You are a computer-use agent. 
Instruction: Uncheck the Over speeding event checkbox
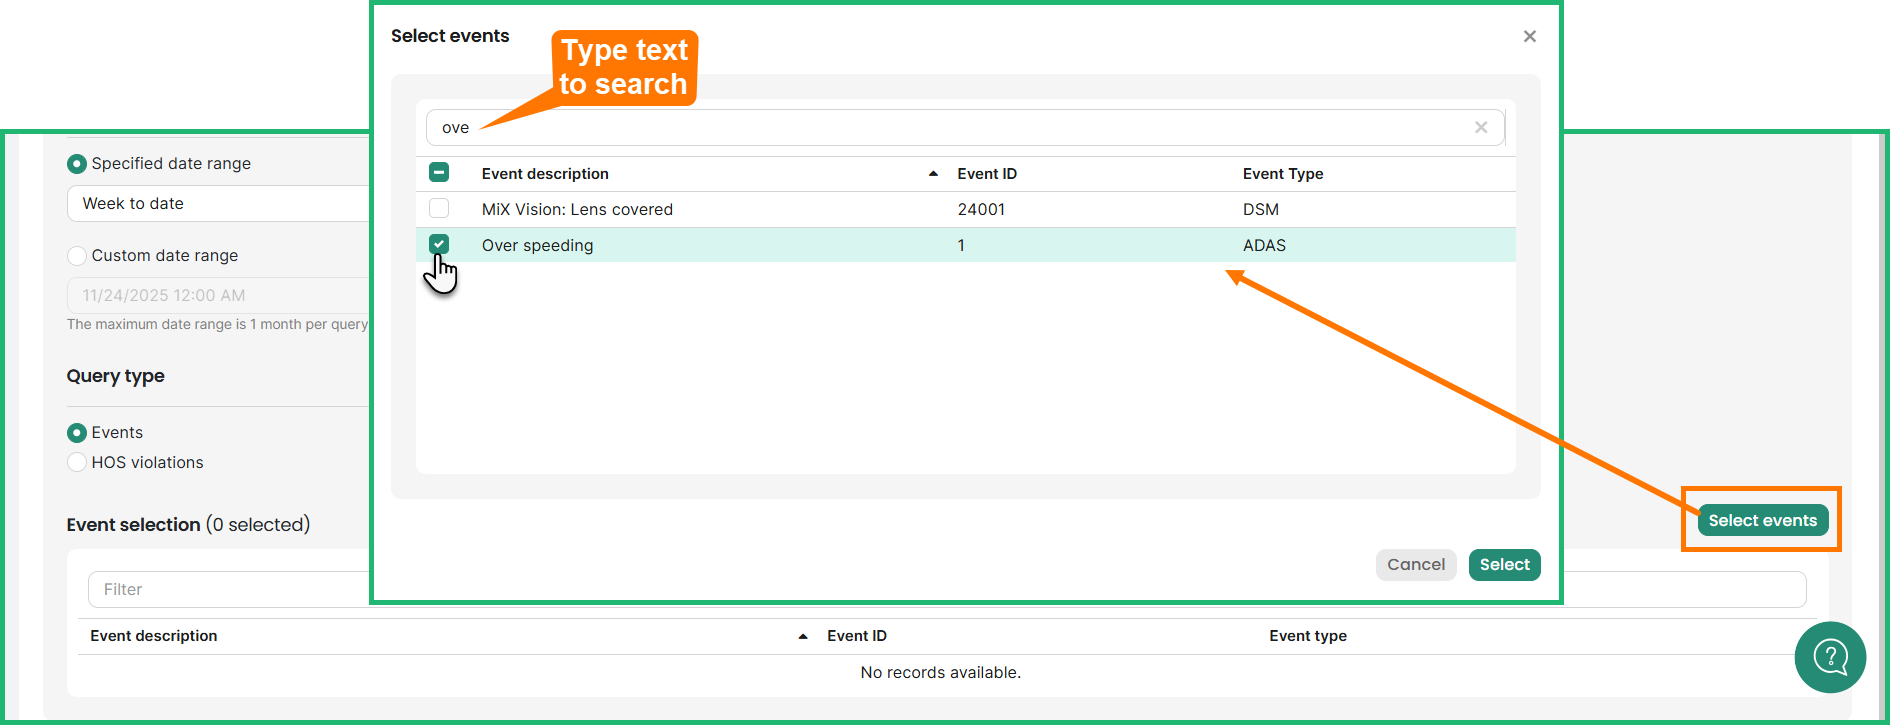pyautogui.click(x=439, y=244)
